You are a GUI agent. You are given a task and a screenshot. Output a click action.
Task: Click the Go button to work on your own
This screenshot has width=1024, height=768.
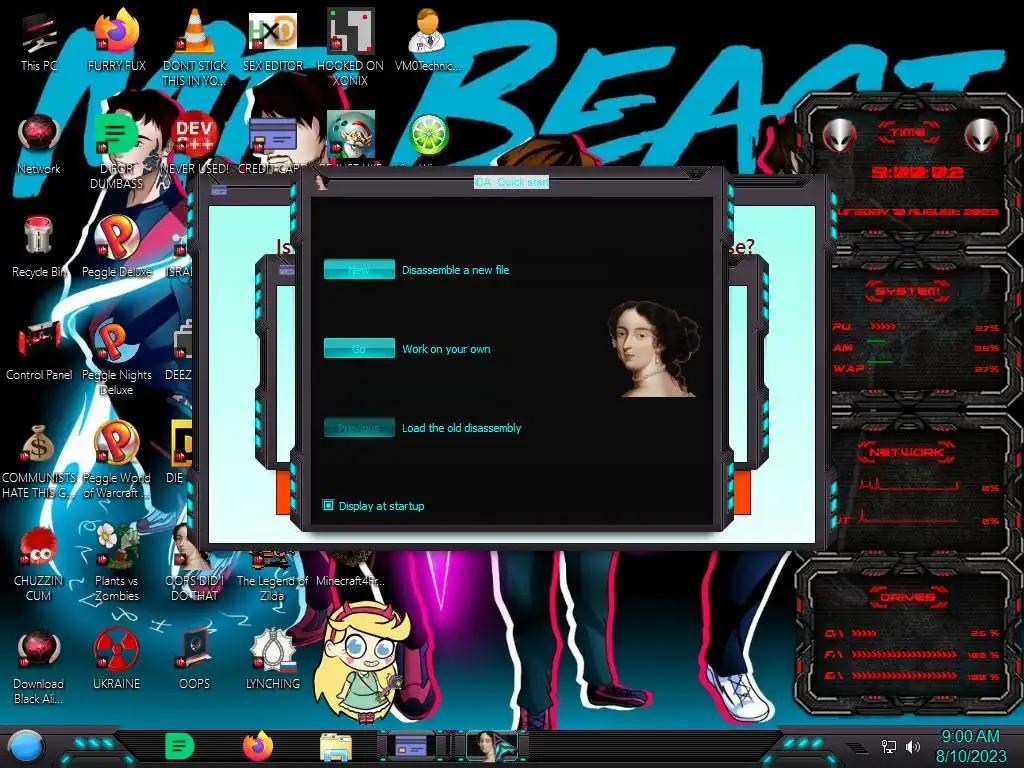(359, 349)
